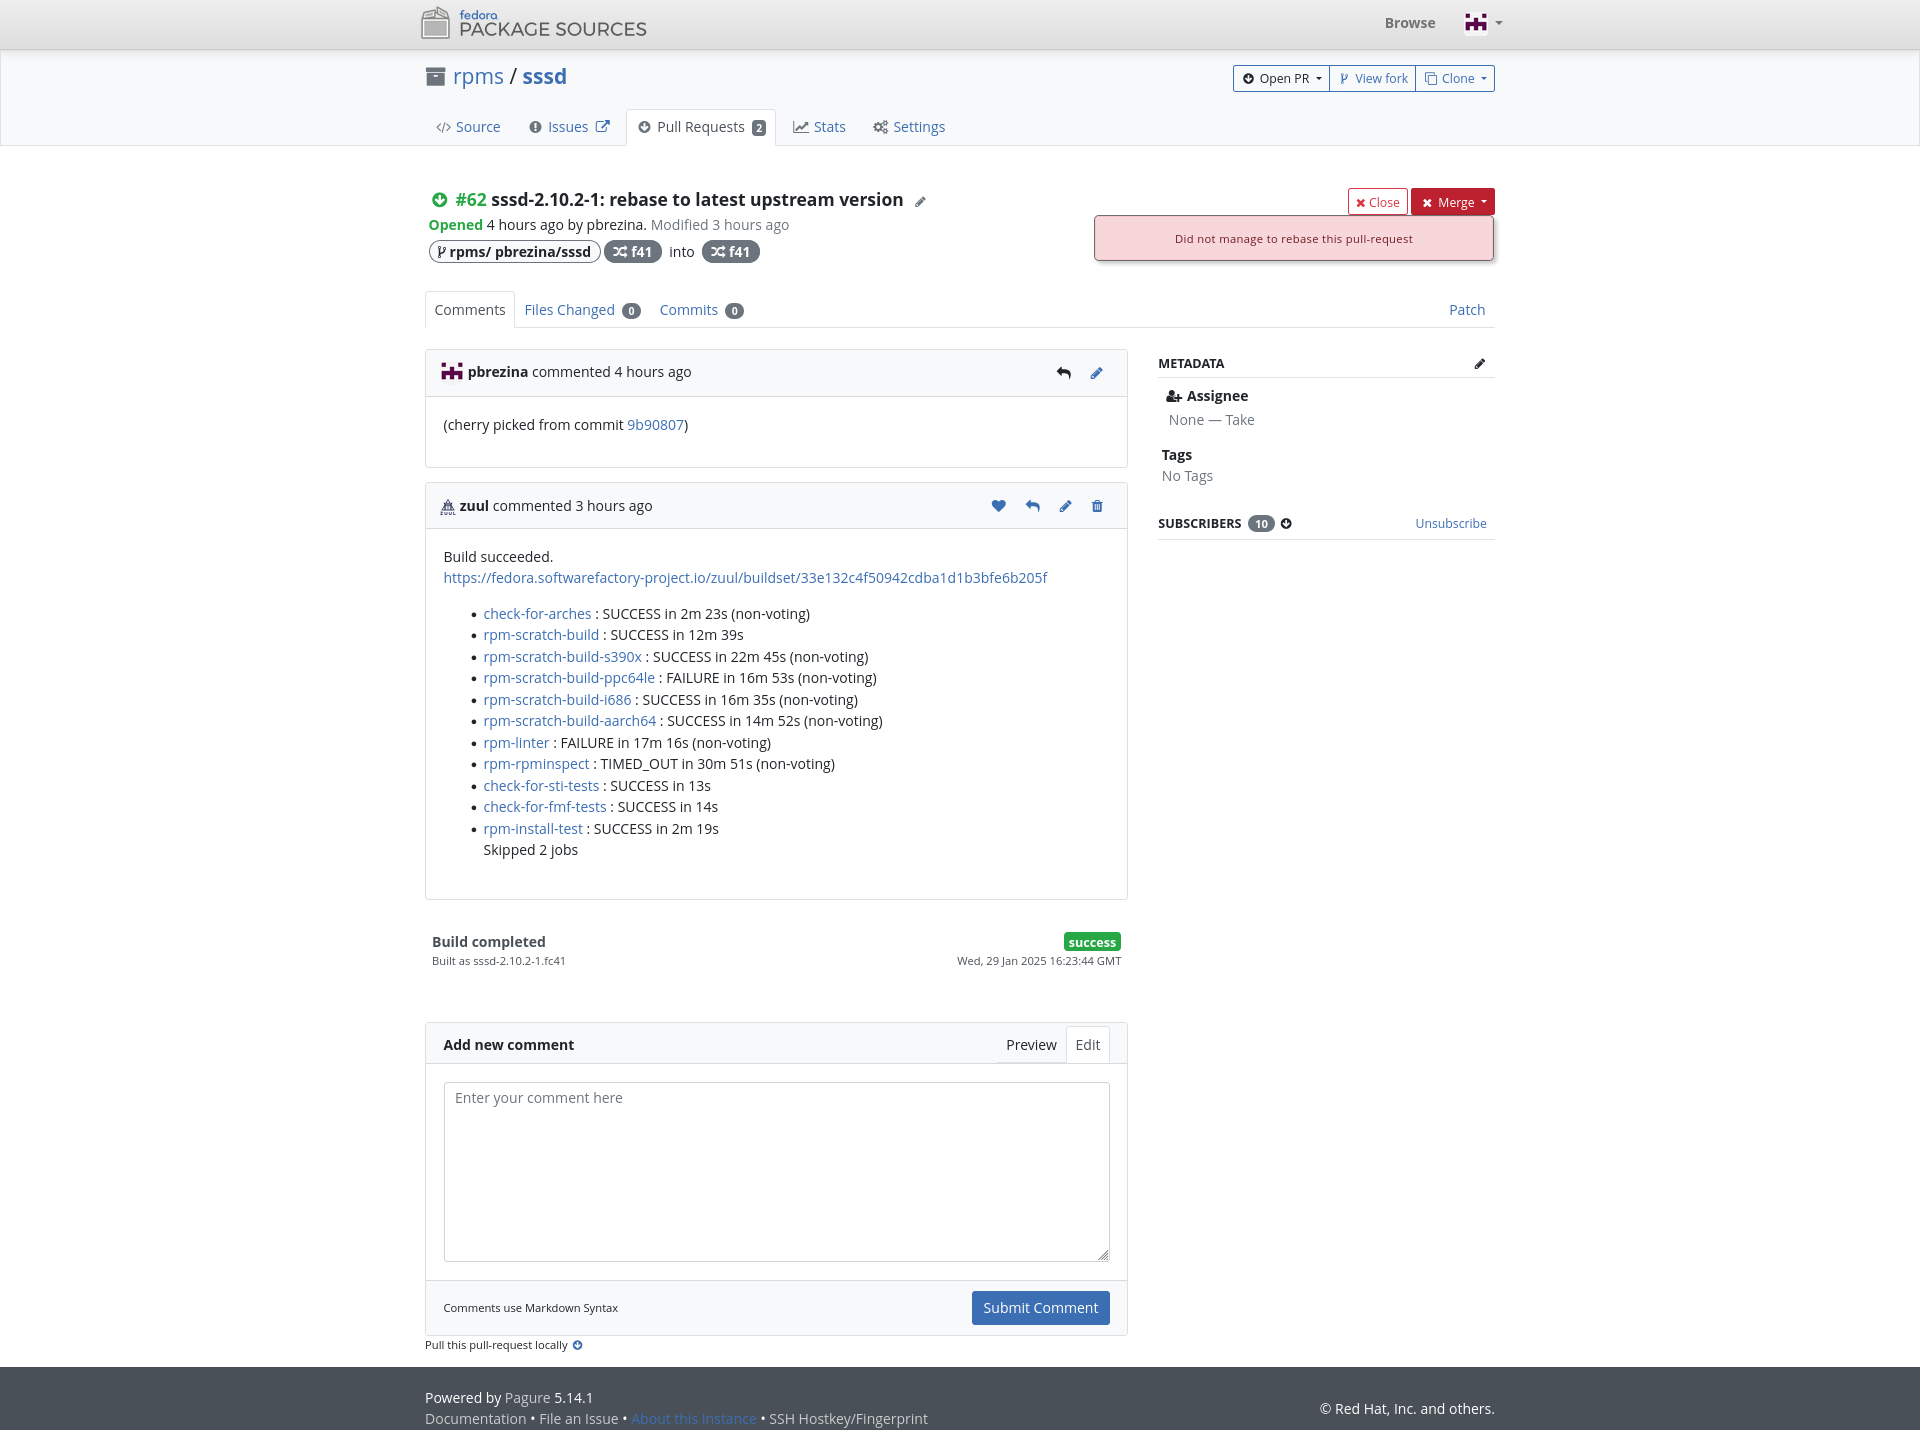Open rpm-scratch-build-i686 job link
1920x1430 pixels.
click(557, 700)
